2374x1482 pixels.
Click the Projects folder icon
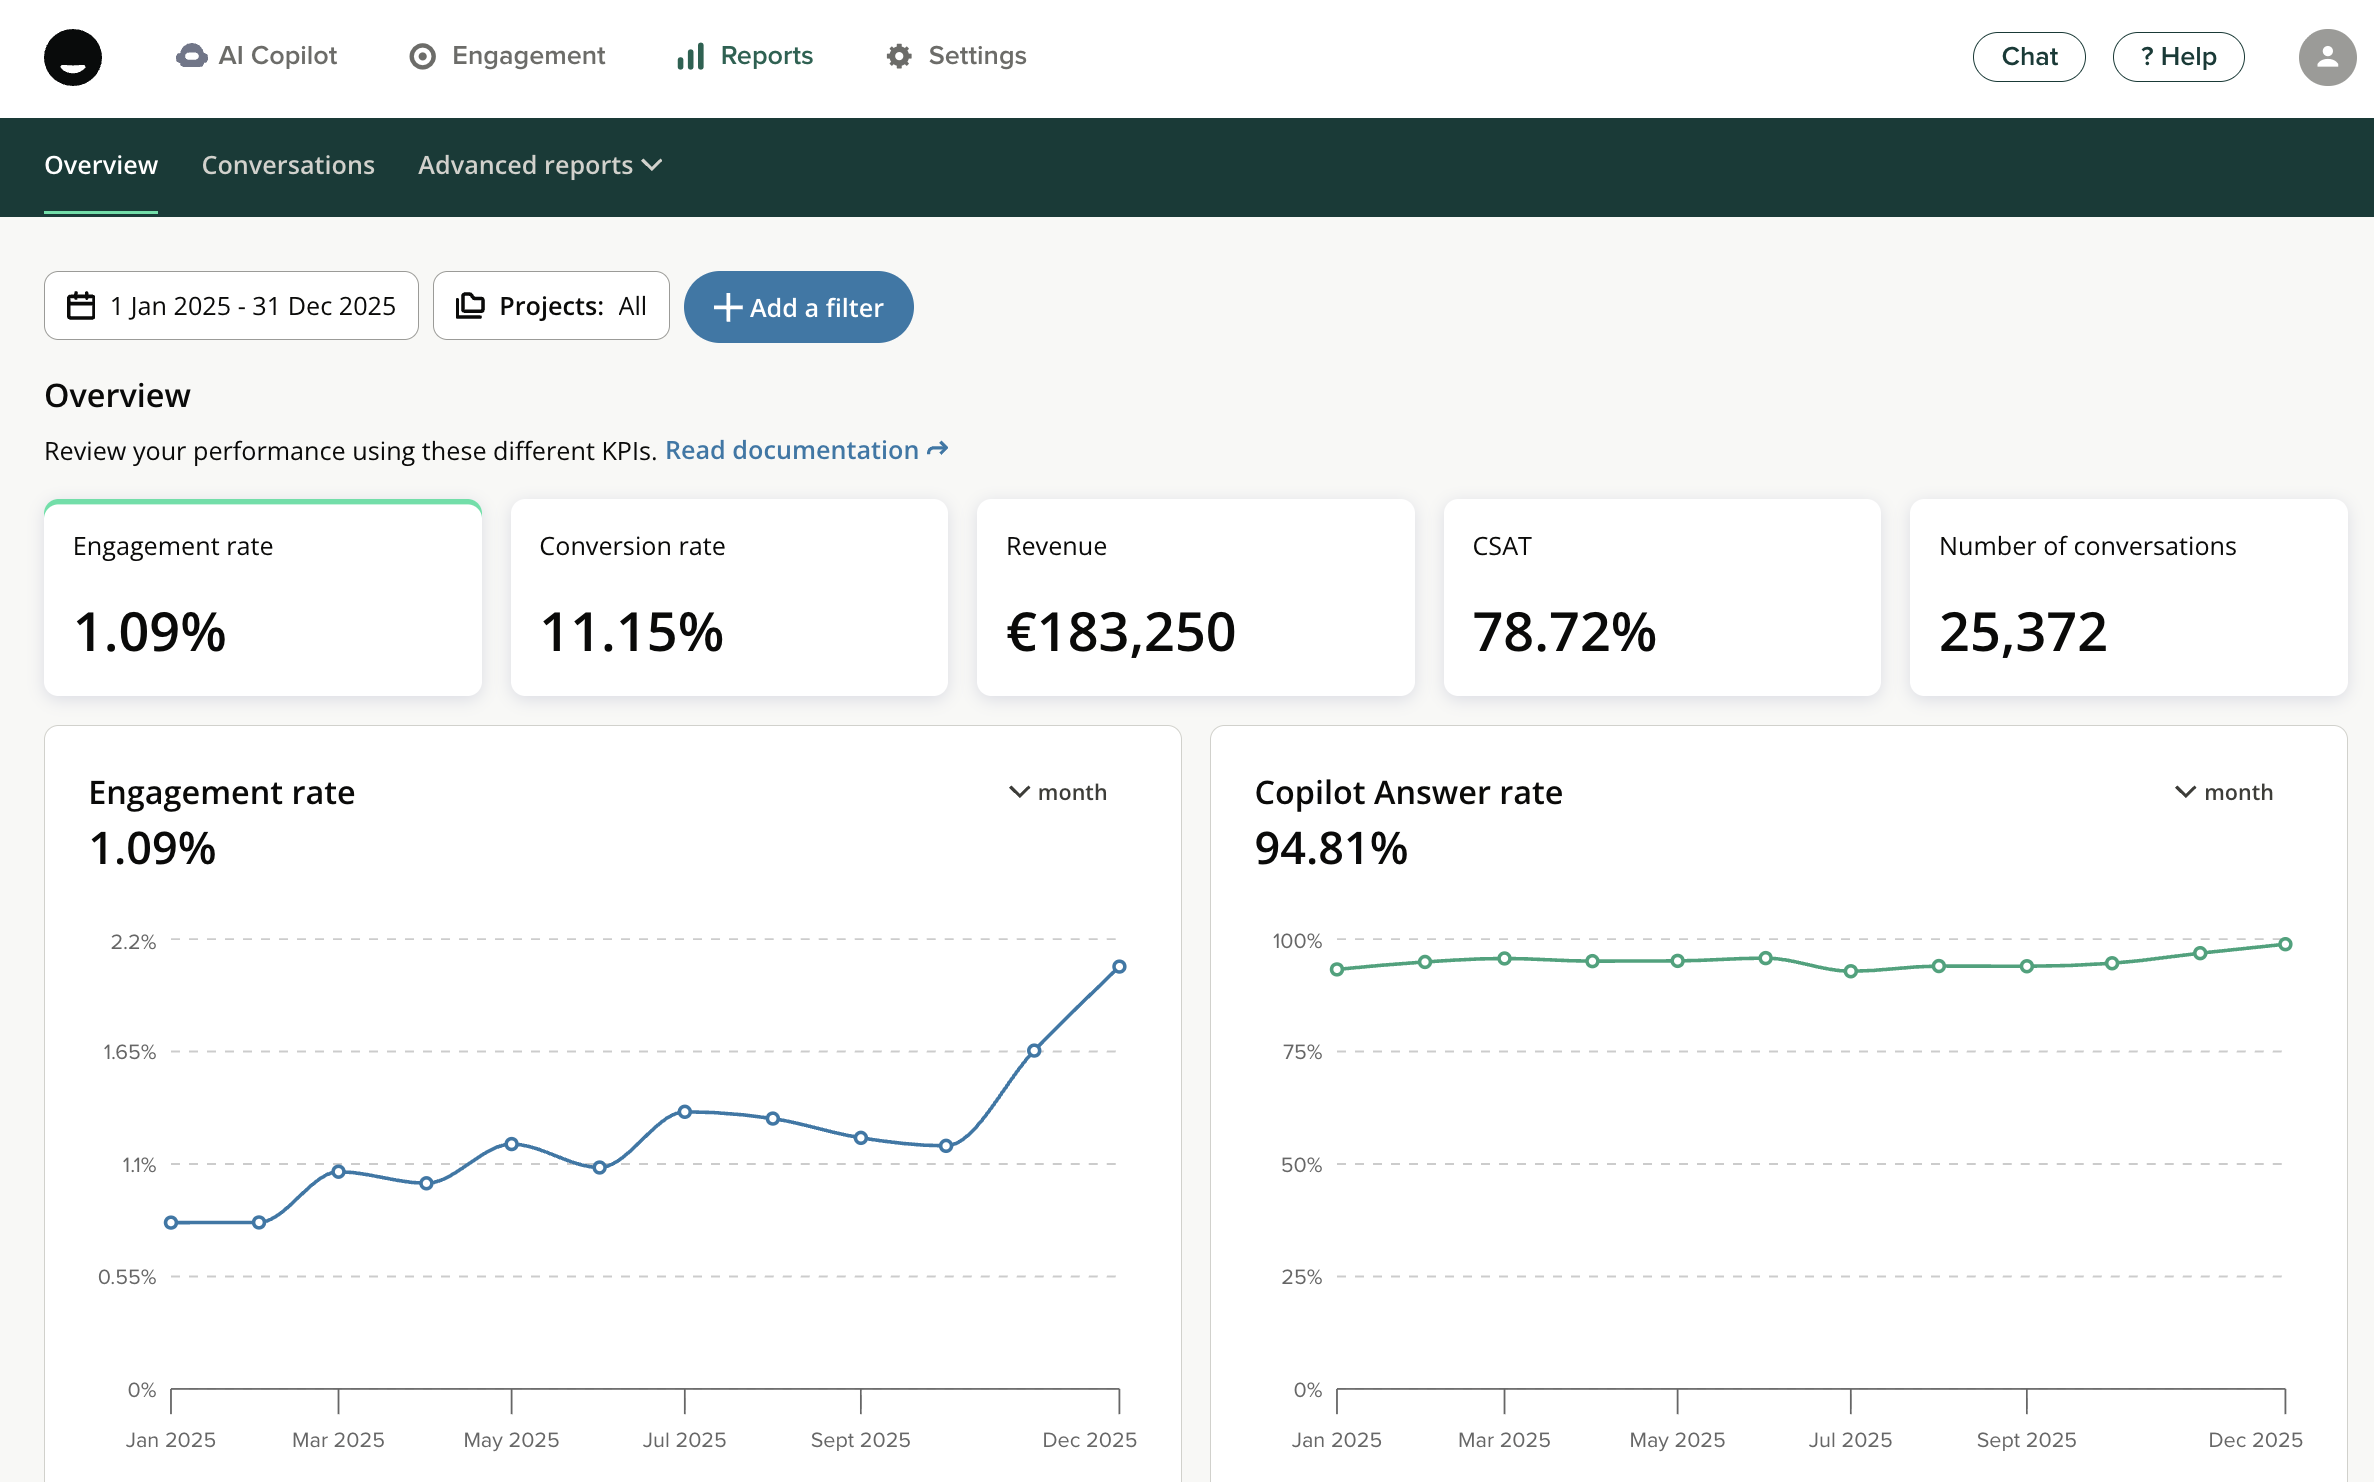(x=470, y=306)
